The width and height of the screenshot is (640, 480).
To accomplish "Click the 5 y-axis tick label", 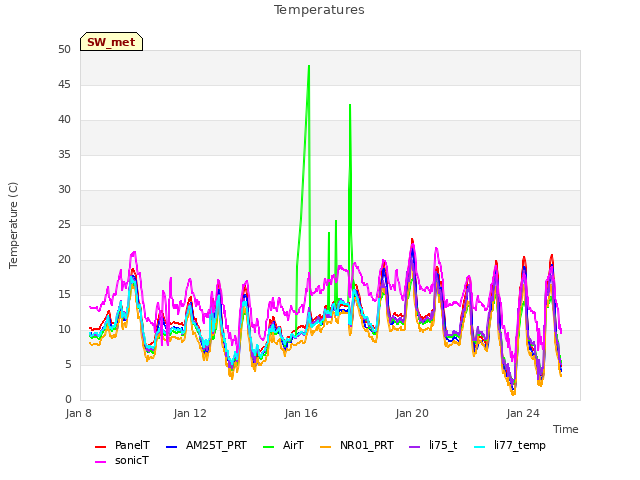I will 68,364.
